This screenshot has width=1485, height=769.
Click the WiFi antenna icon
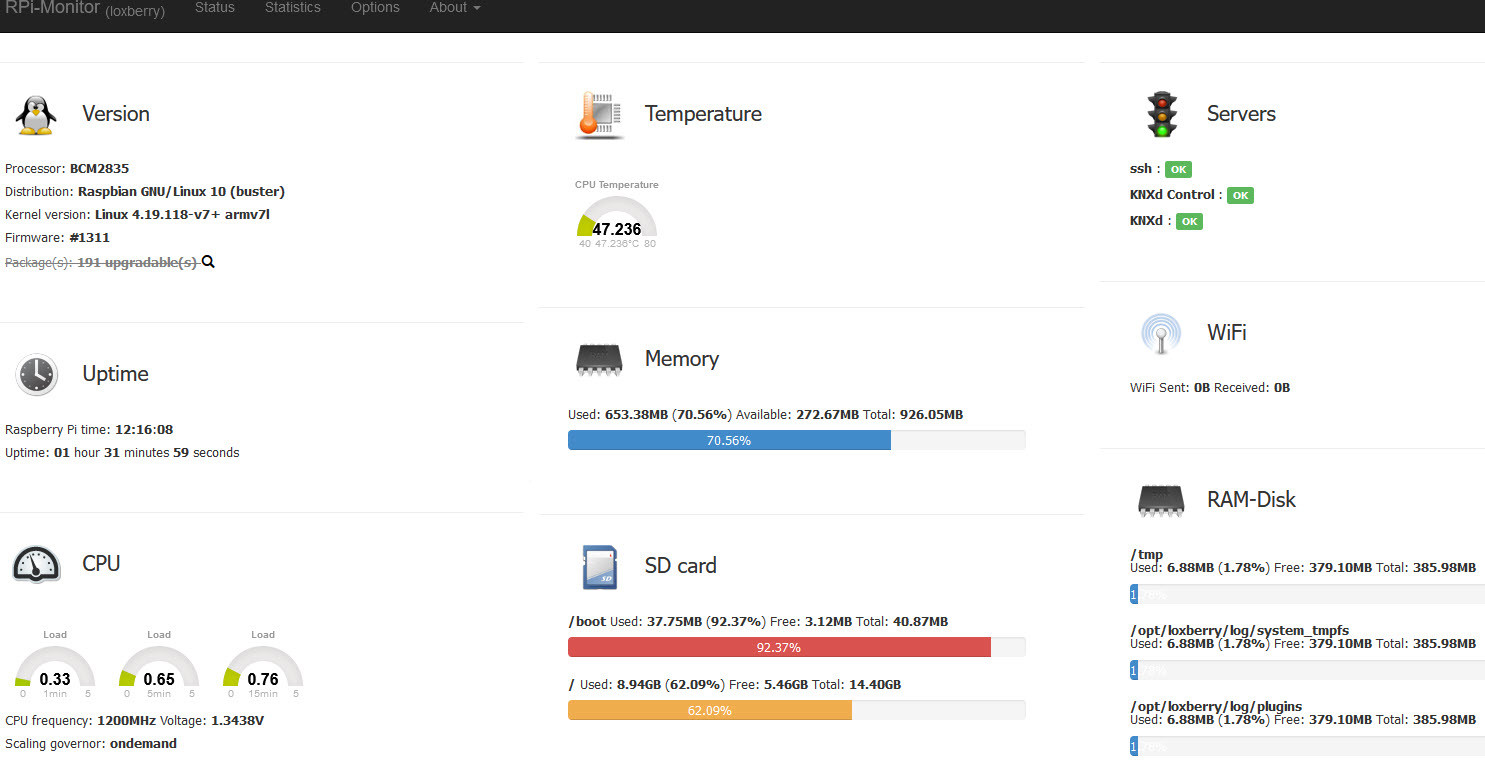(1161, 333)
